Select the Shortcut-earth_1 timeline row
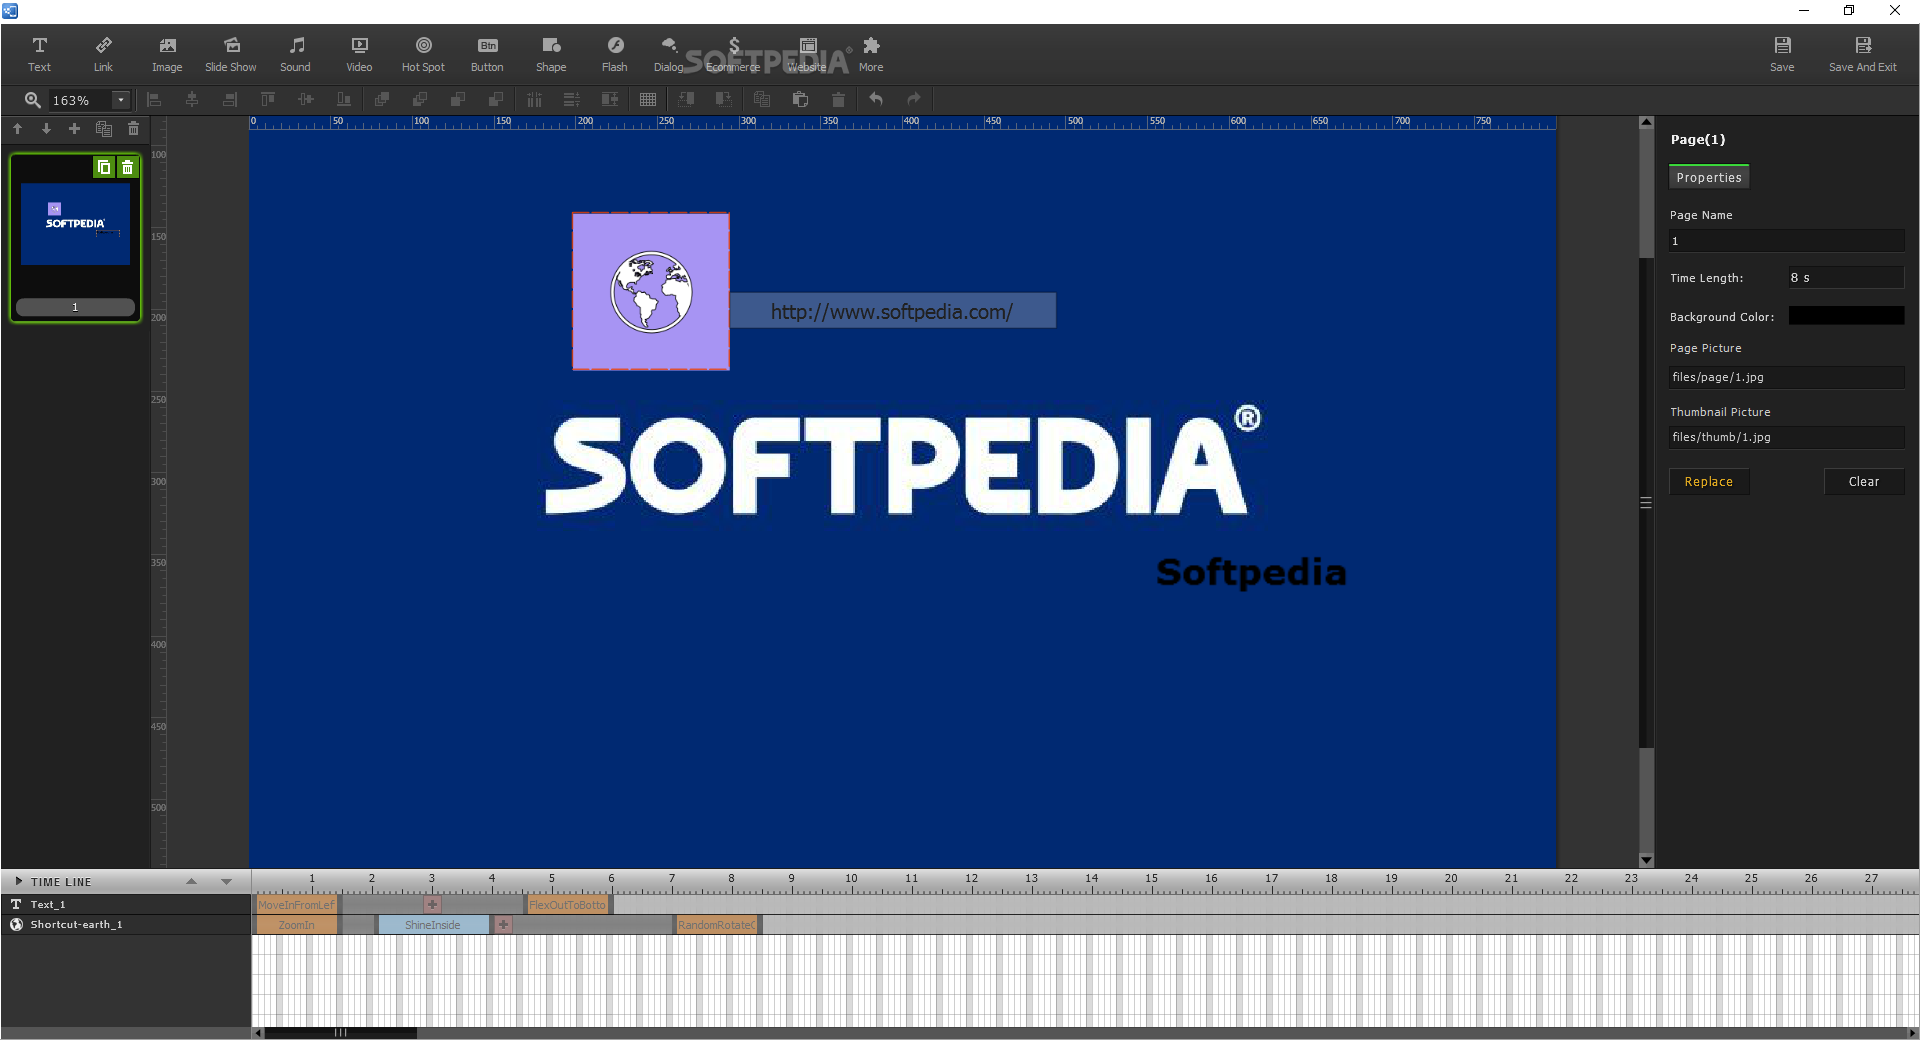The width and height of the screenshot is (1920, 1040). coord(126,924)
